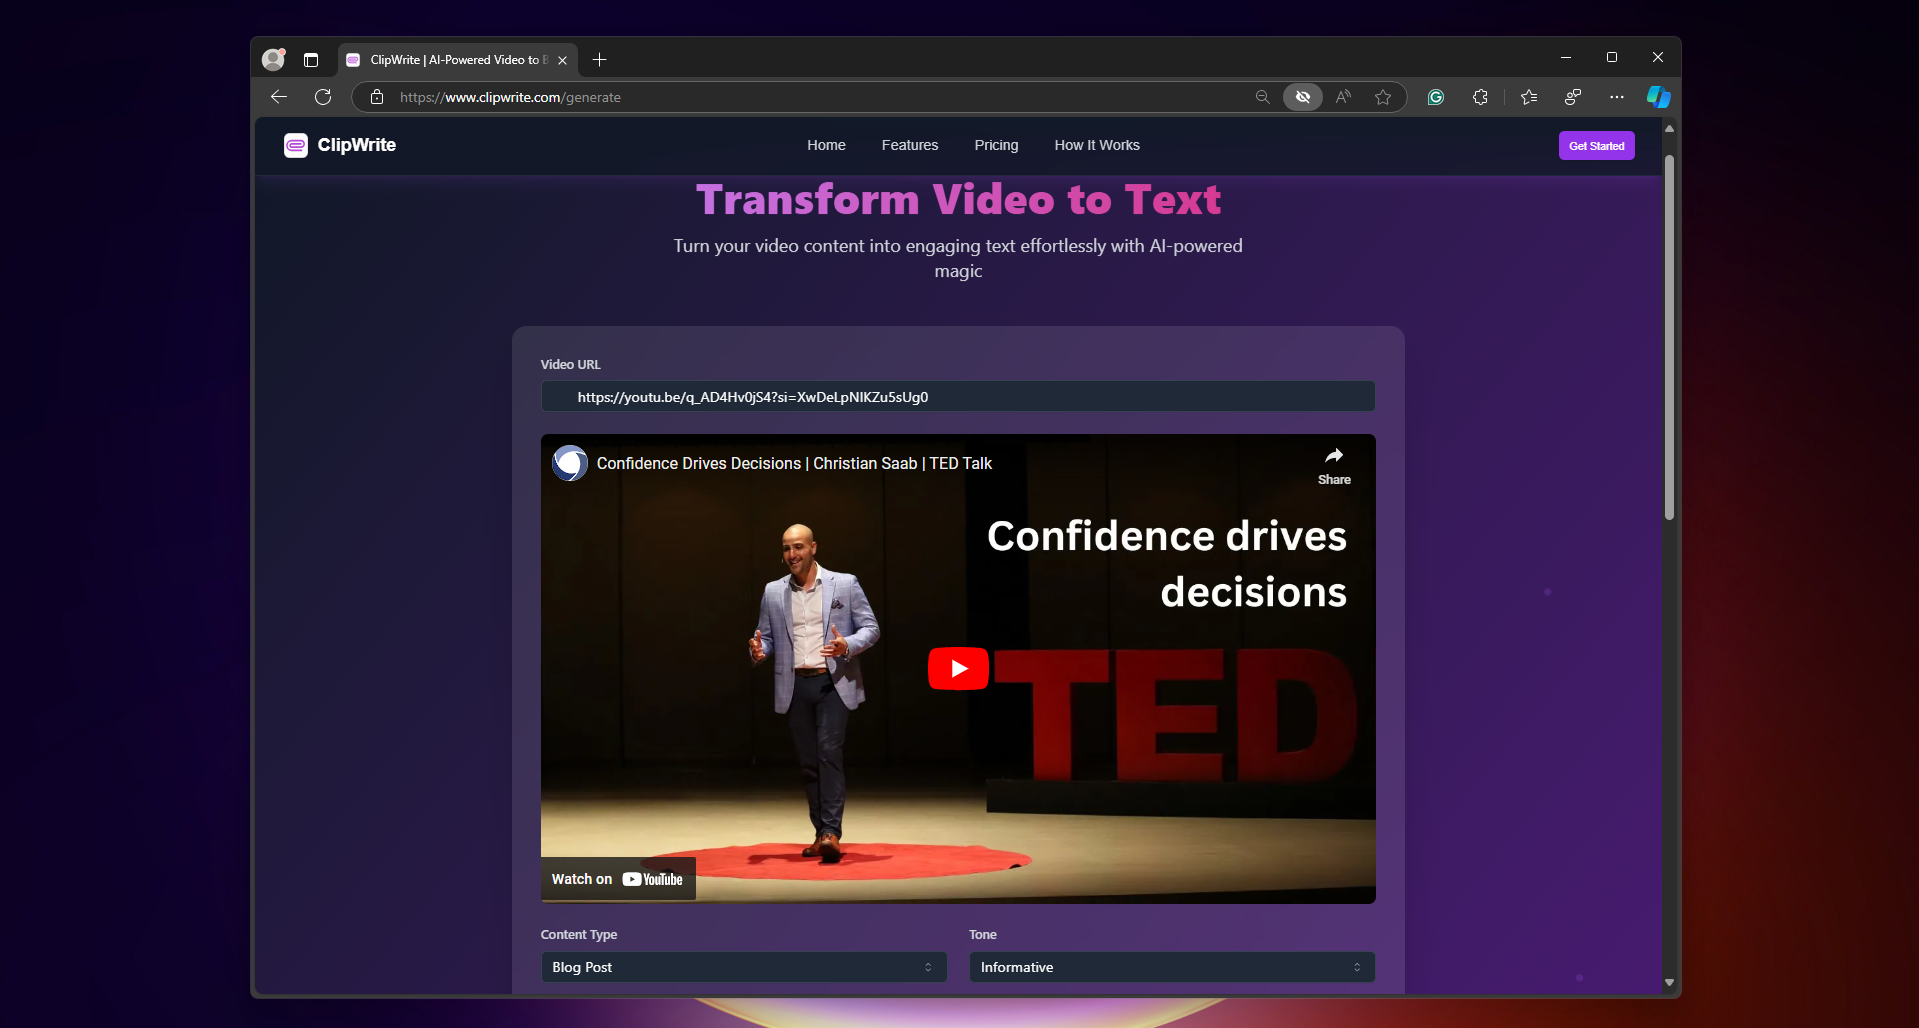
Task: Share the YouTube video
Action: click(1334, 467)
